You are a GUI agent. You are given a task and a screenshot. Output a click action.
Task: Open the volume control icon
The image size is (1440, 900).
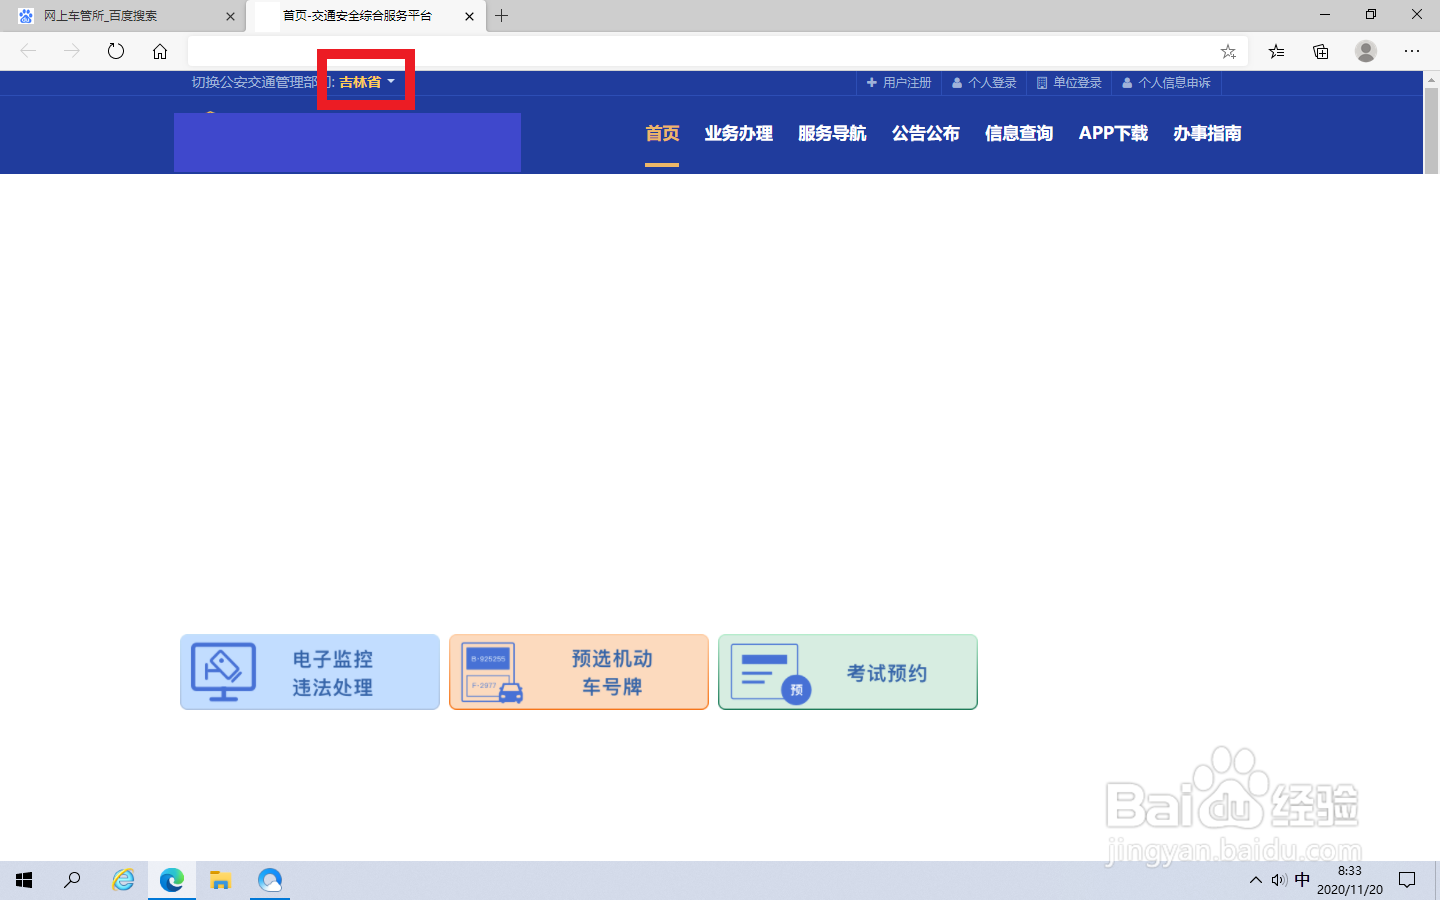(1279, 880)
